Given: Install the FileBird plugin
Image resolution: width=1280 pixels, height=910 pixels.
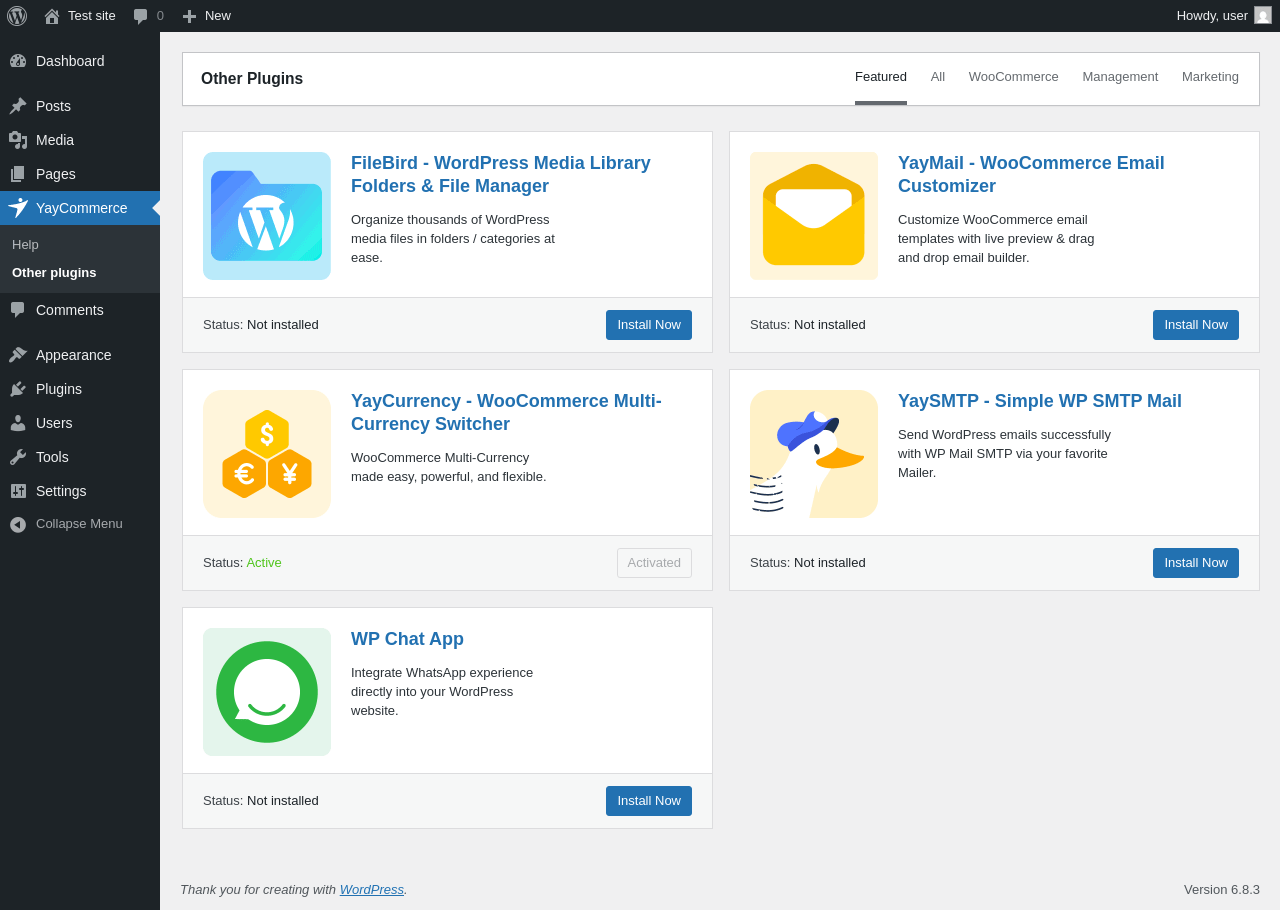Looking at the screenshot, I should point(649,325).
